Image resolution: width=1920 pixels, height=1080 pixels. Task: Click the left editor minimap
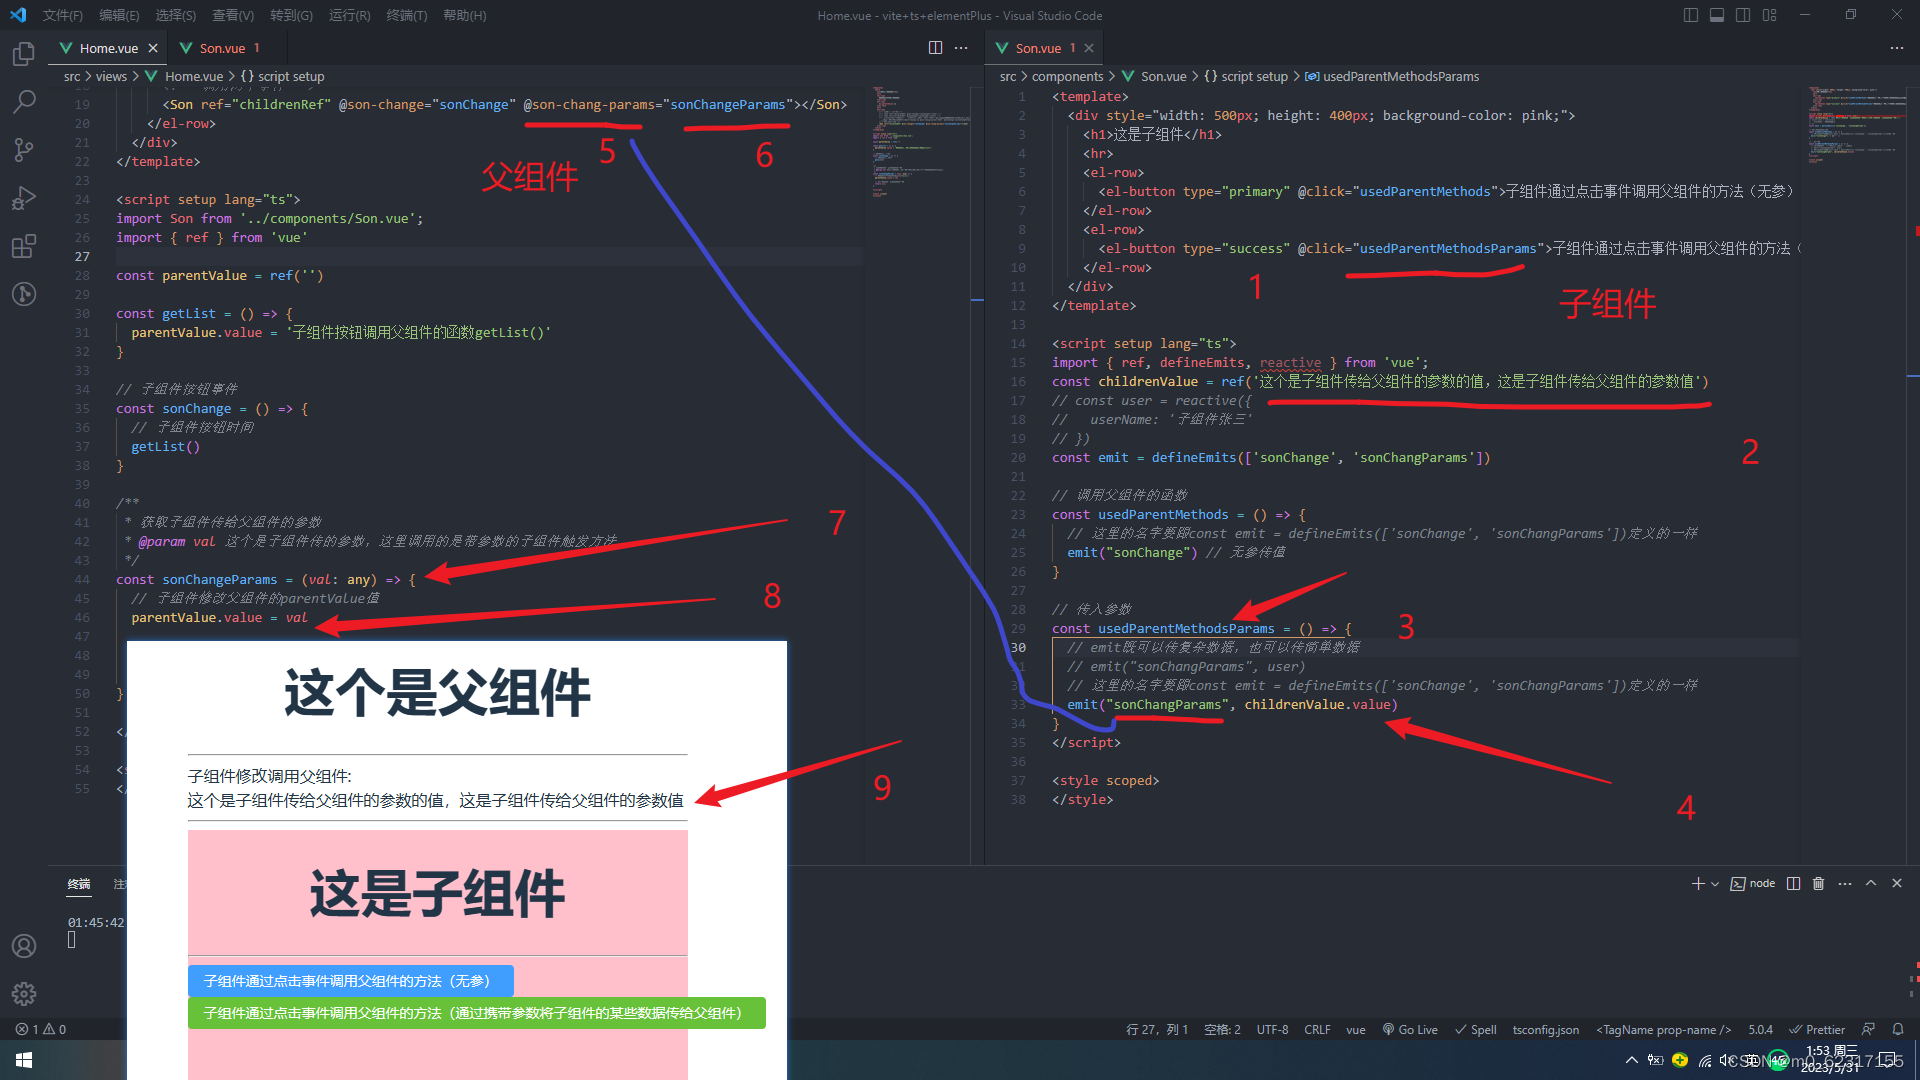[x=919, y=143]
